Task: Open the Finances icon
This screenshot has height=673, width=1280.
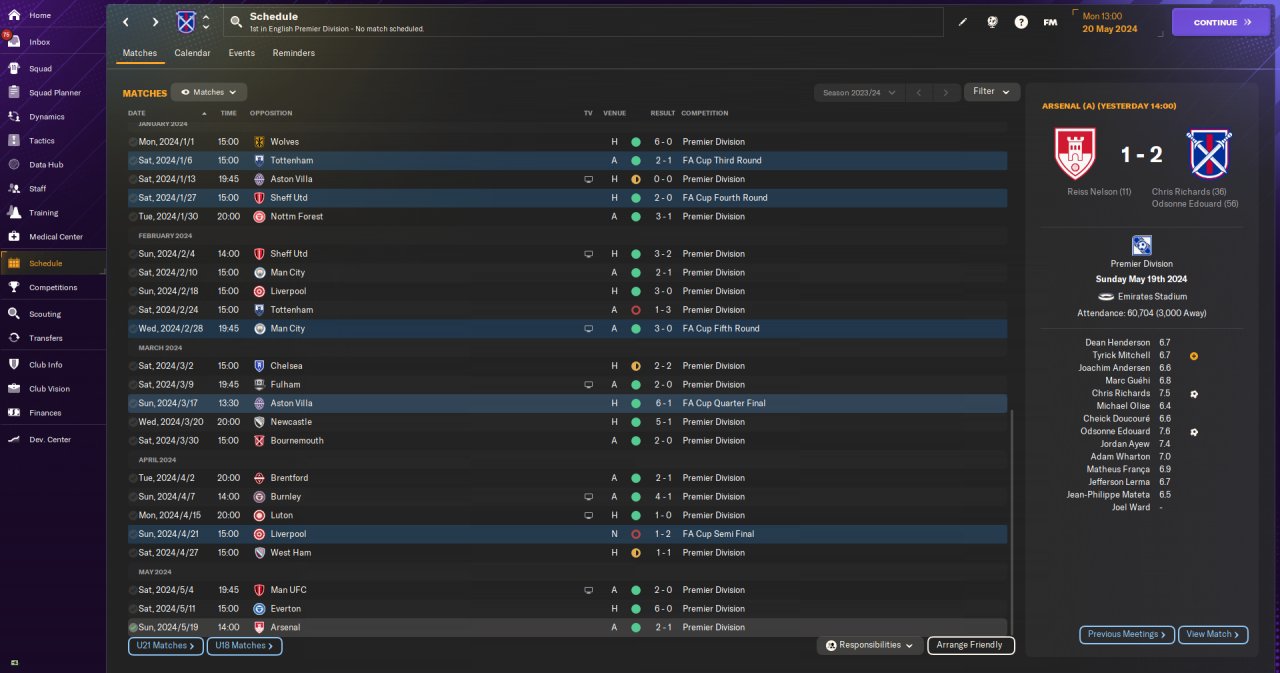Action: [x=14, y=412]
